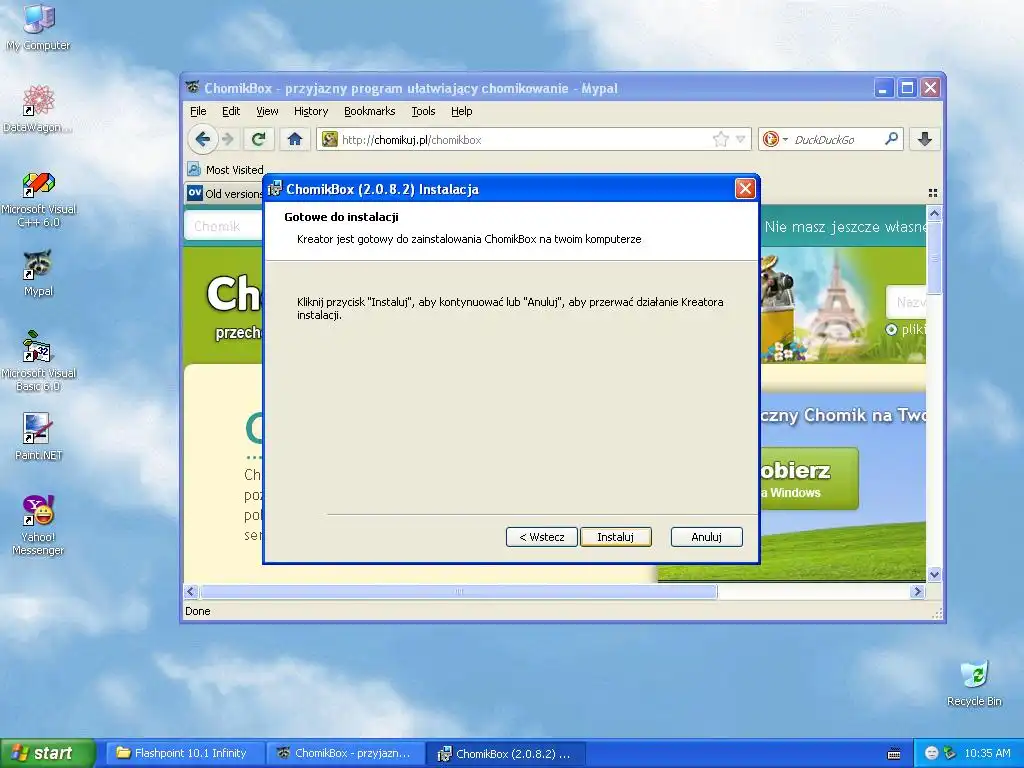
Task: Select the ChomikBox (2.0.8.2) installer taskbar item
Action: (x=507, y=754)
